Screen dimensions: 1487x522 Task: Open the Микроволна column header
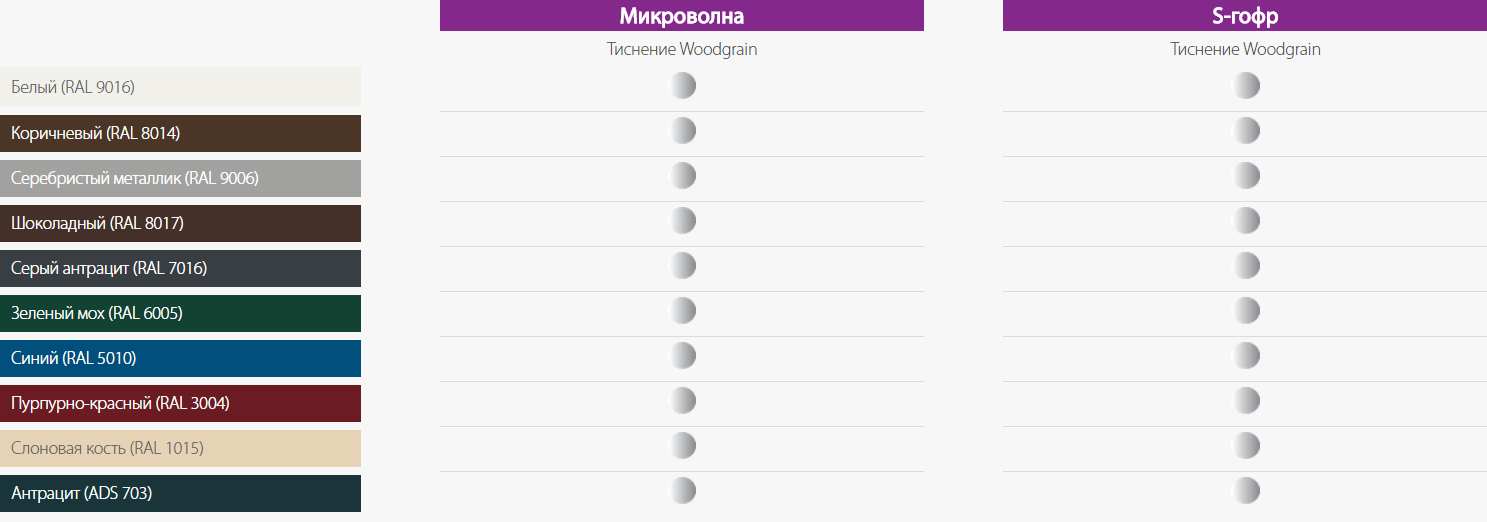682,16
